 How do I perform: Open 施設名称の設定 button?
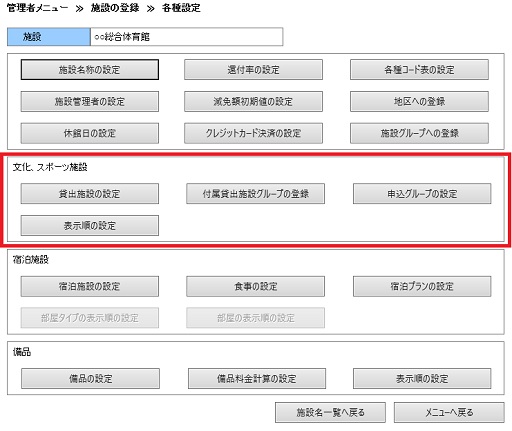pos(90,70)
